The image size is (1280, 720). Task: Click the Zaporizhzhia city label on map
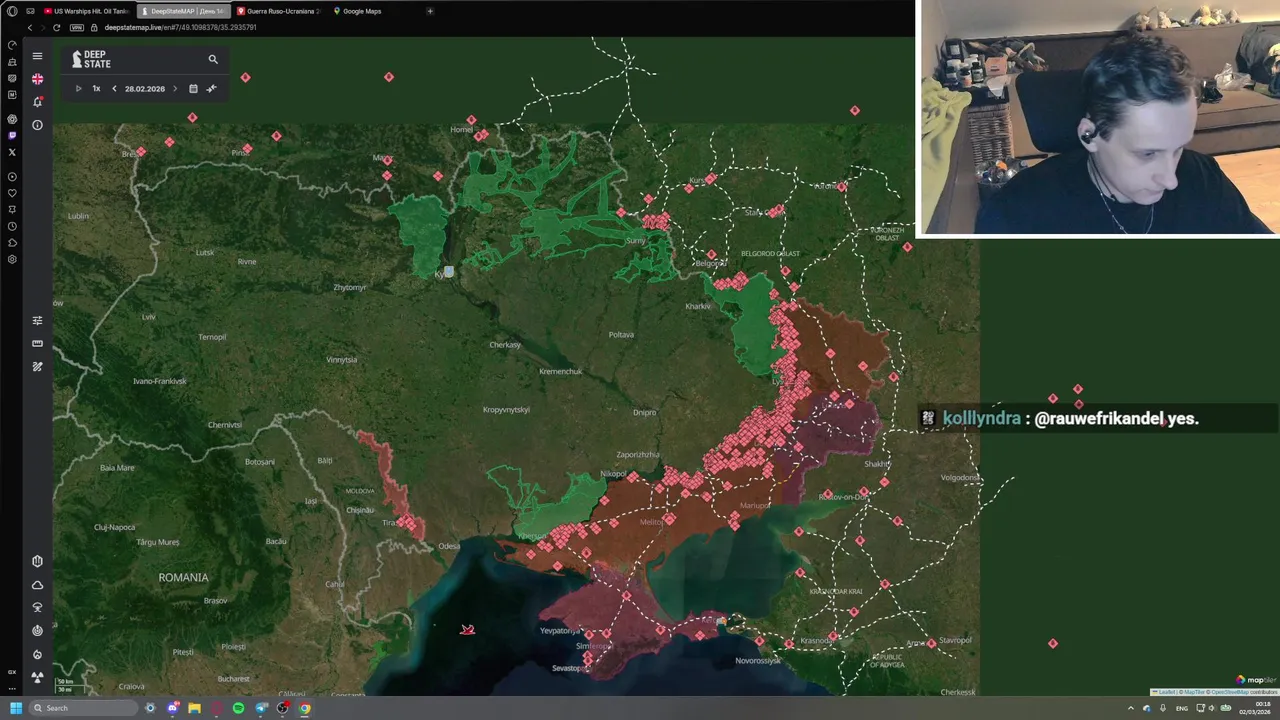637,455
